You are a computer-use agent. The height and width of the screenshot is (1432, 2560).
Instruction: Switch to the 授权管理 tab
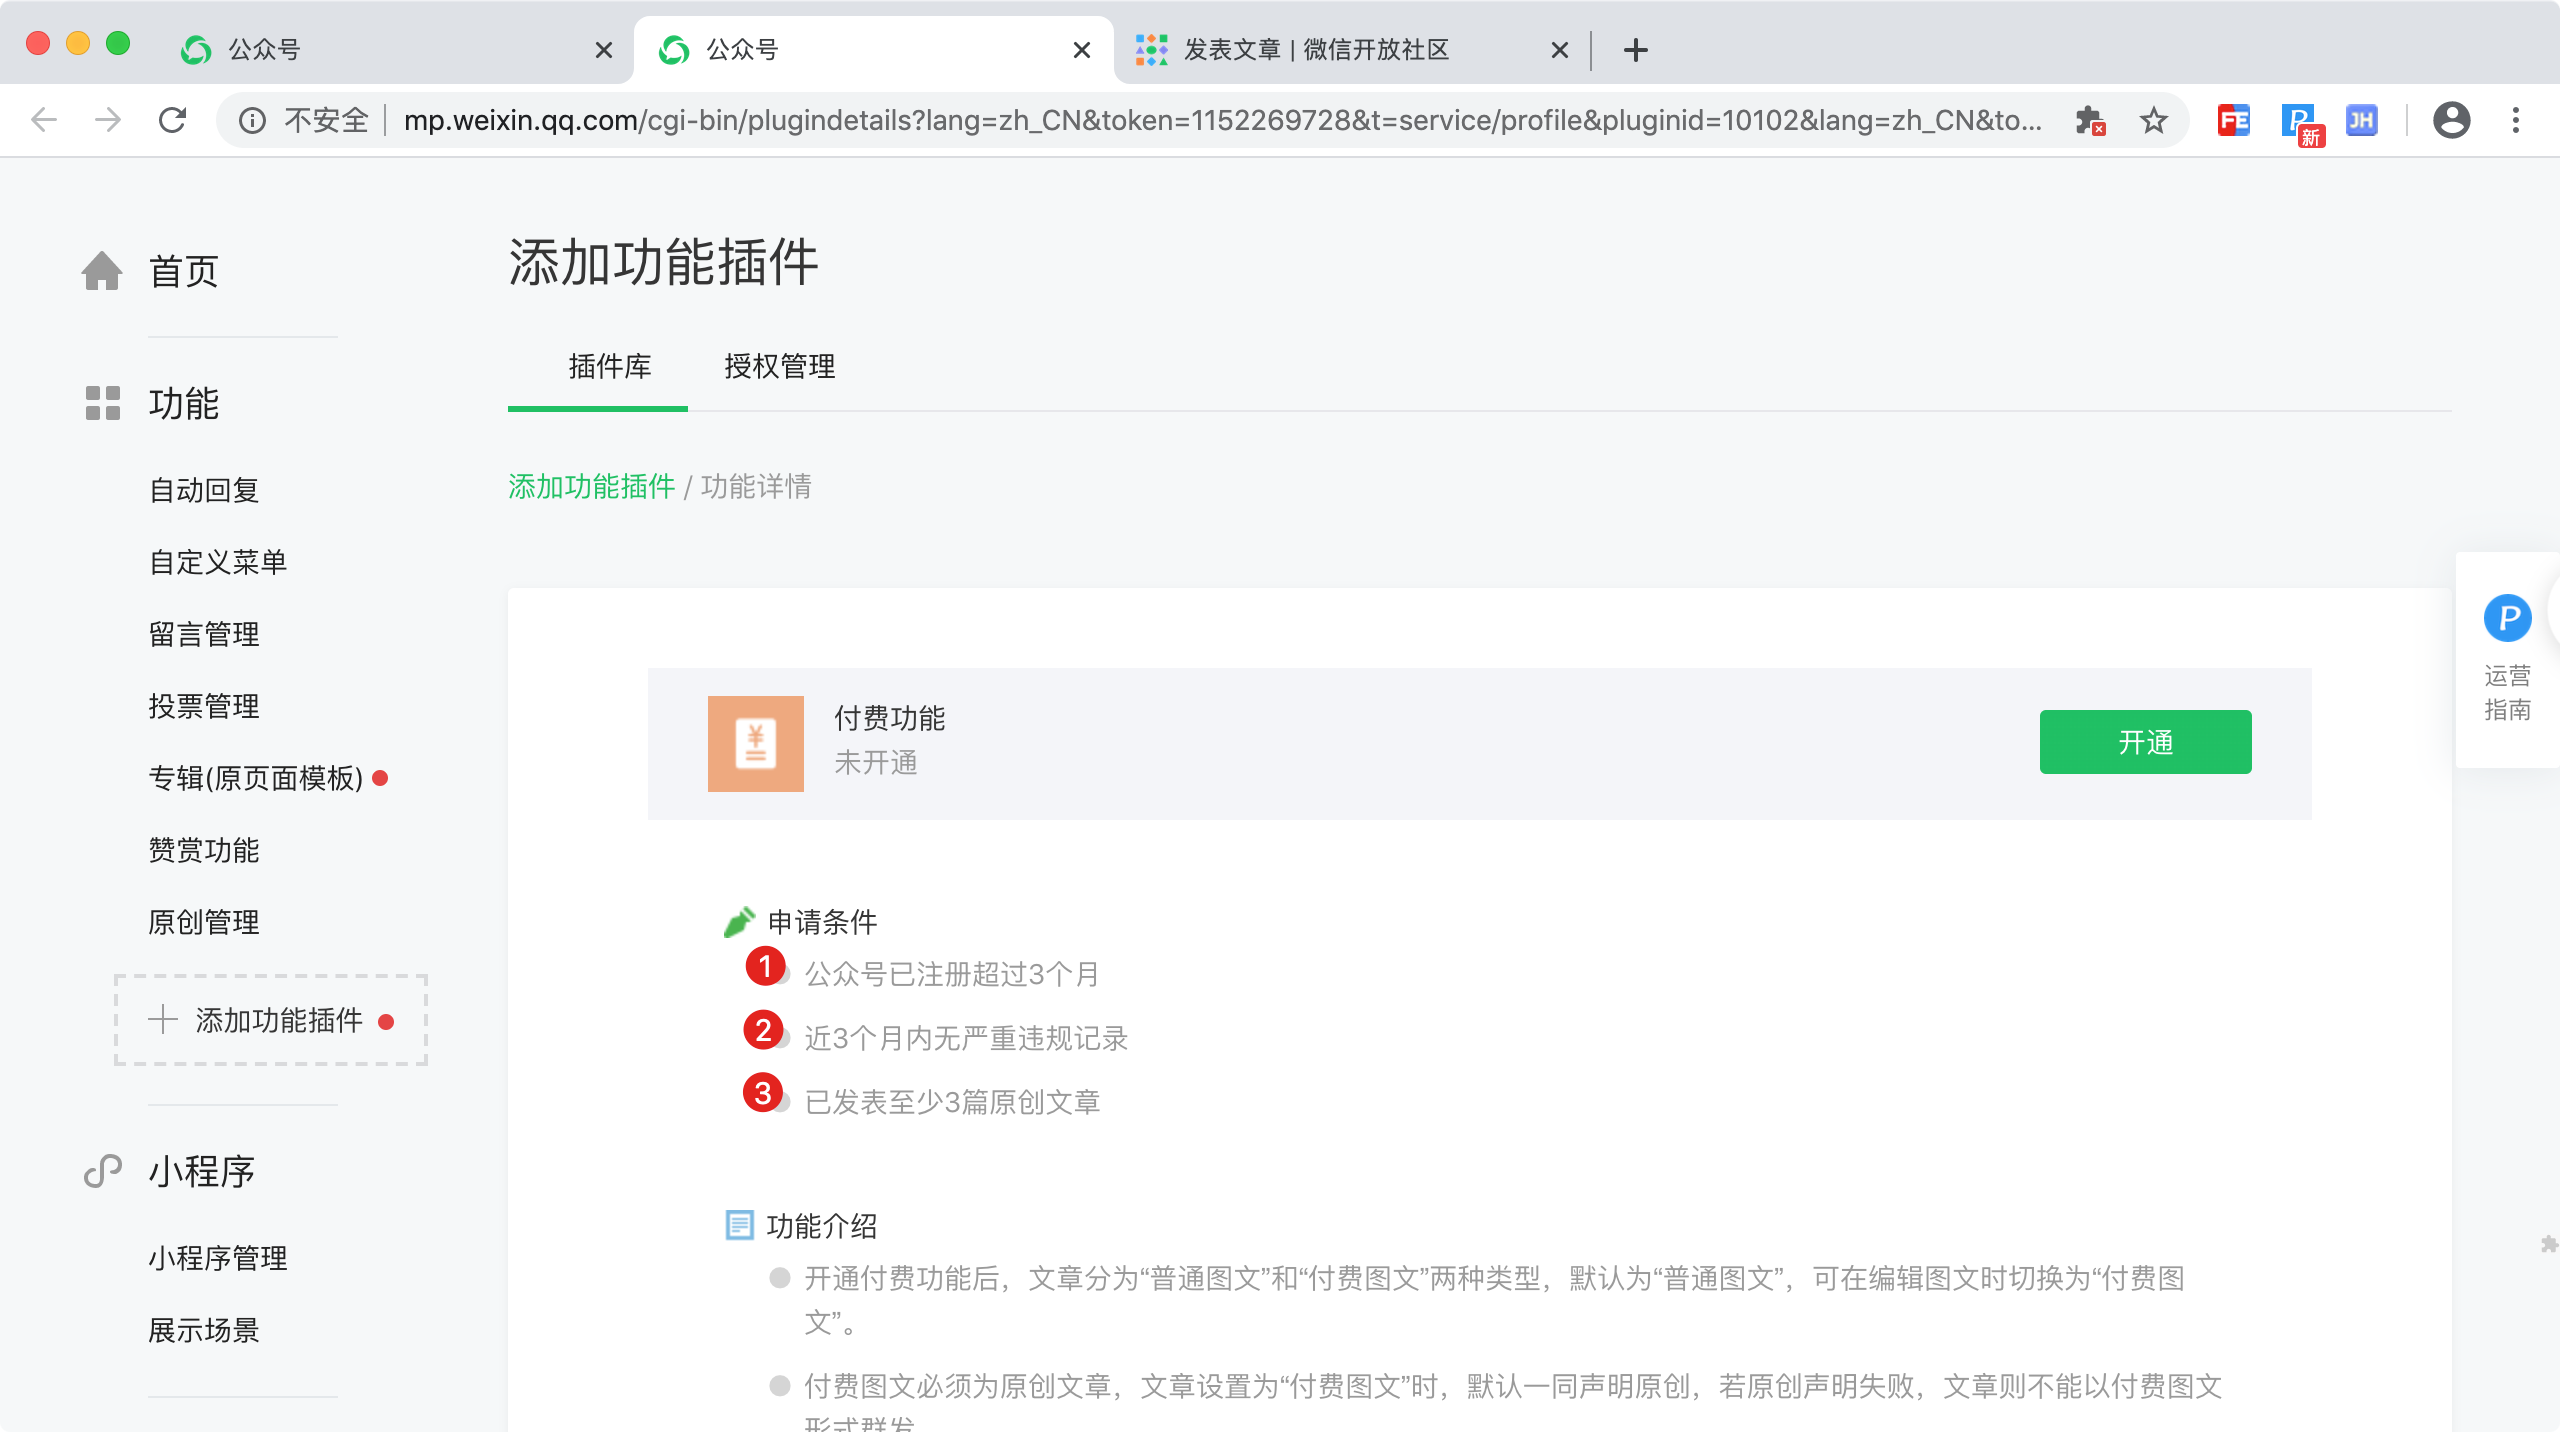pos(779,367)
